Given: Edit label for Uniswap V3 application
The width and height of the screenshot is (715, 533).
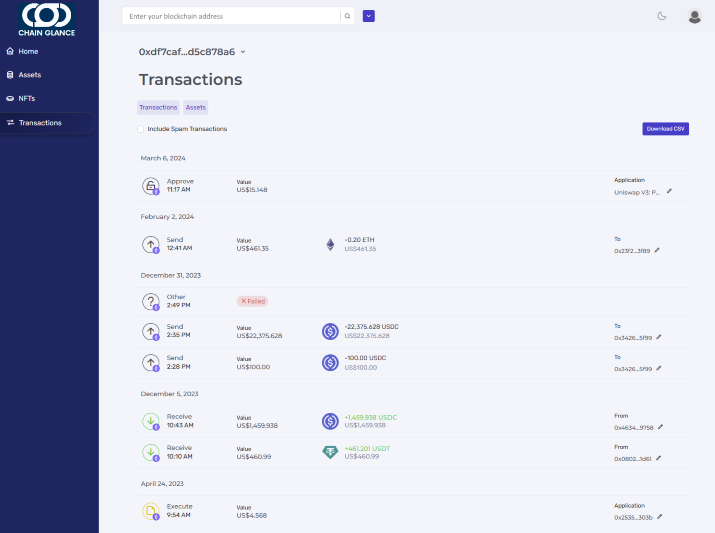Looking at the screenshot, I should click(x=670, y=191).
